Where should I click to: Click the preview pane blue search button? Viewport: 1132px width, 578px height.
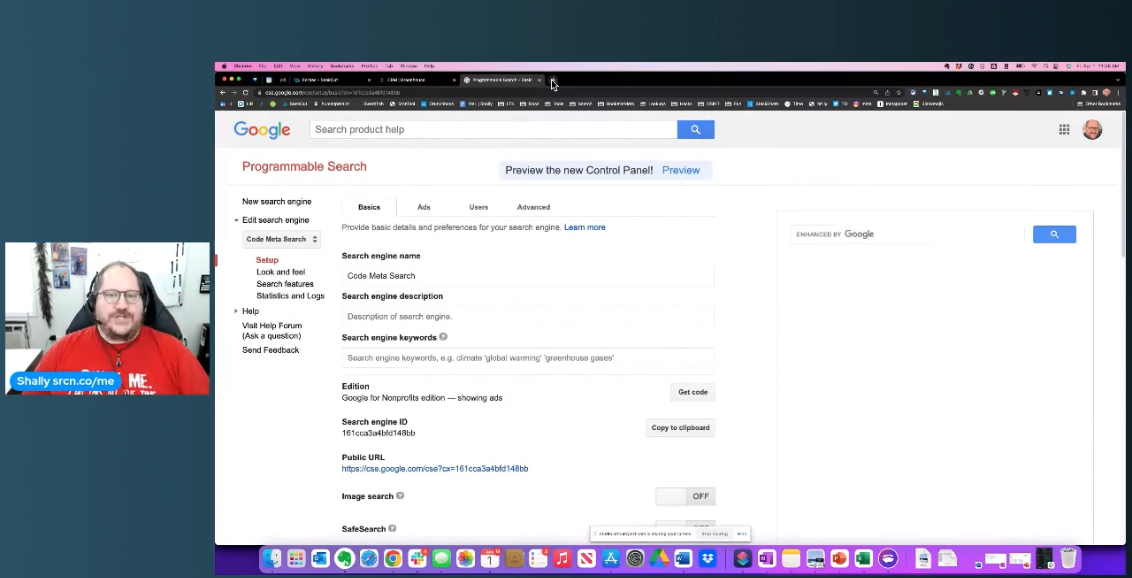click(1054, 235)
